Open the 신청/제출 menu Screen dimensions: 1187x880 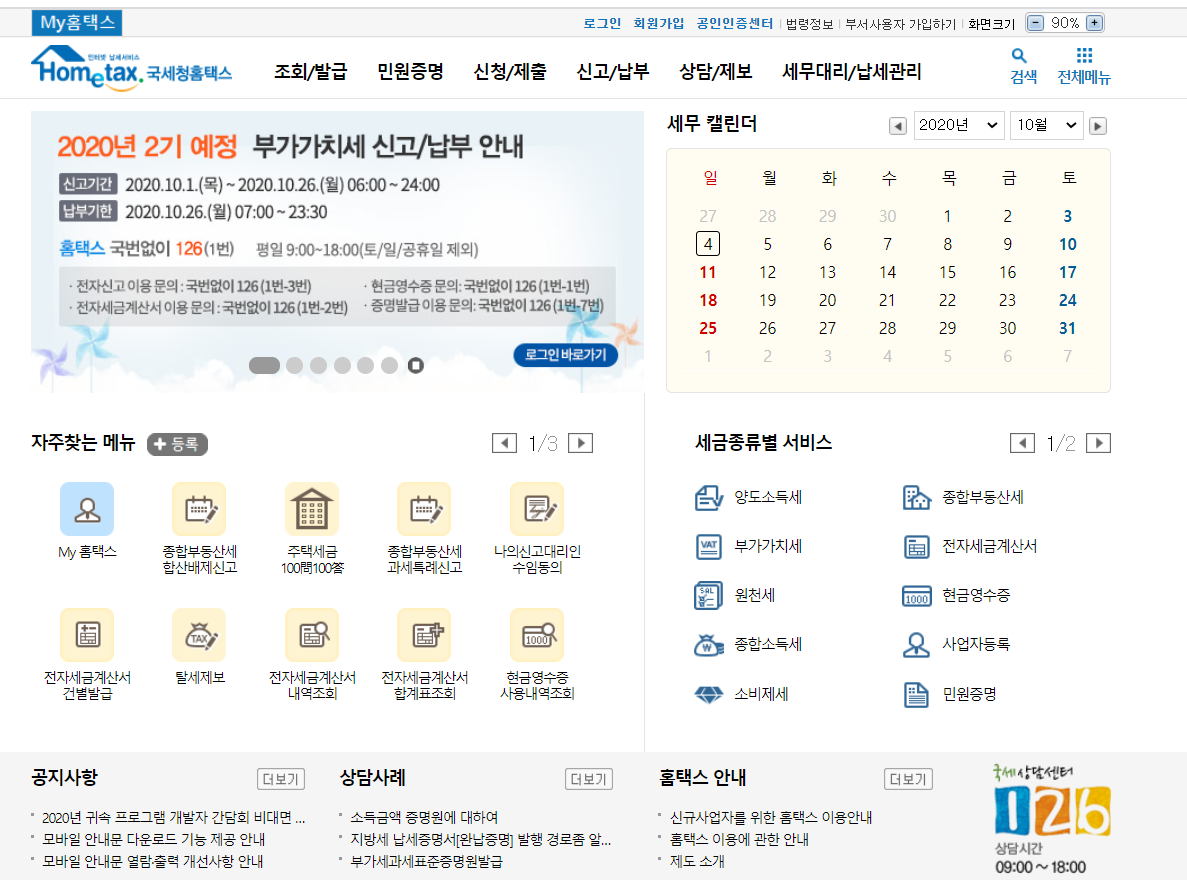(x=509, y=71)
